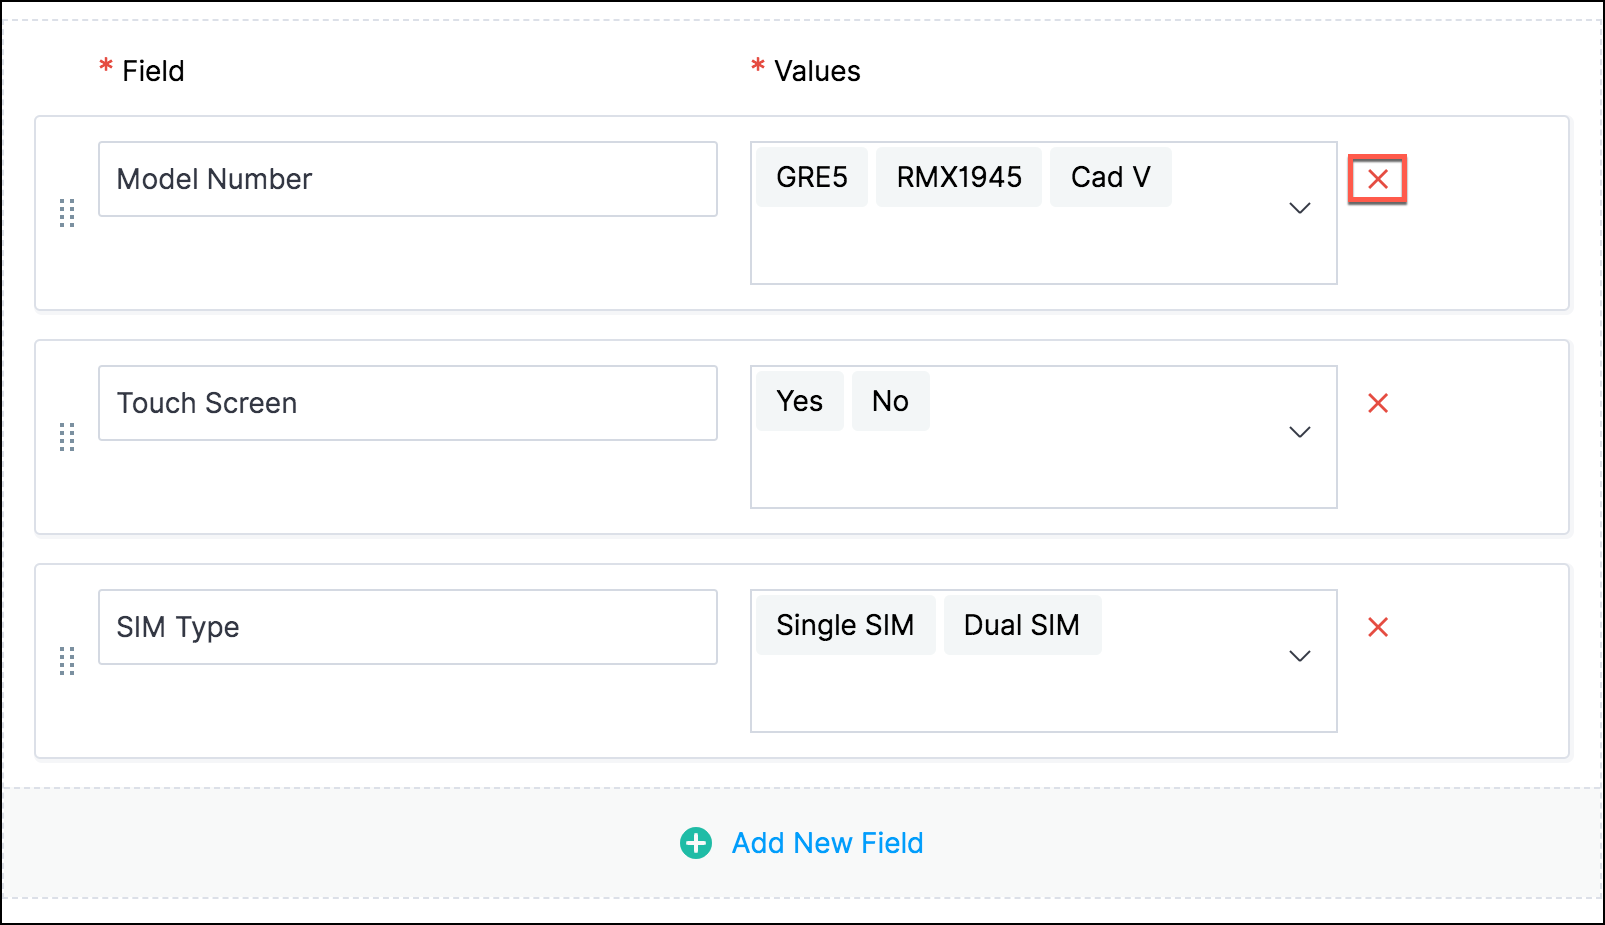Select the Cad V value tag

click(1110, 177)
